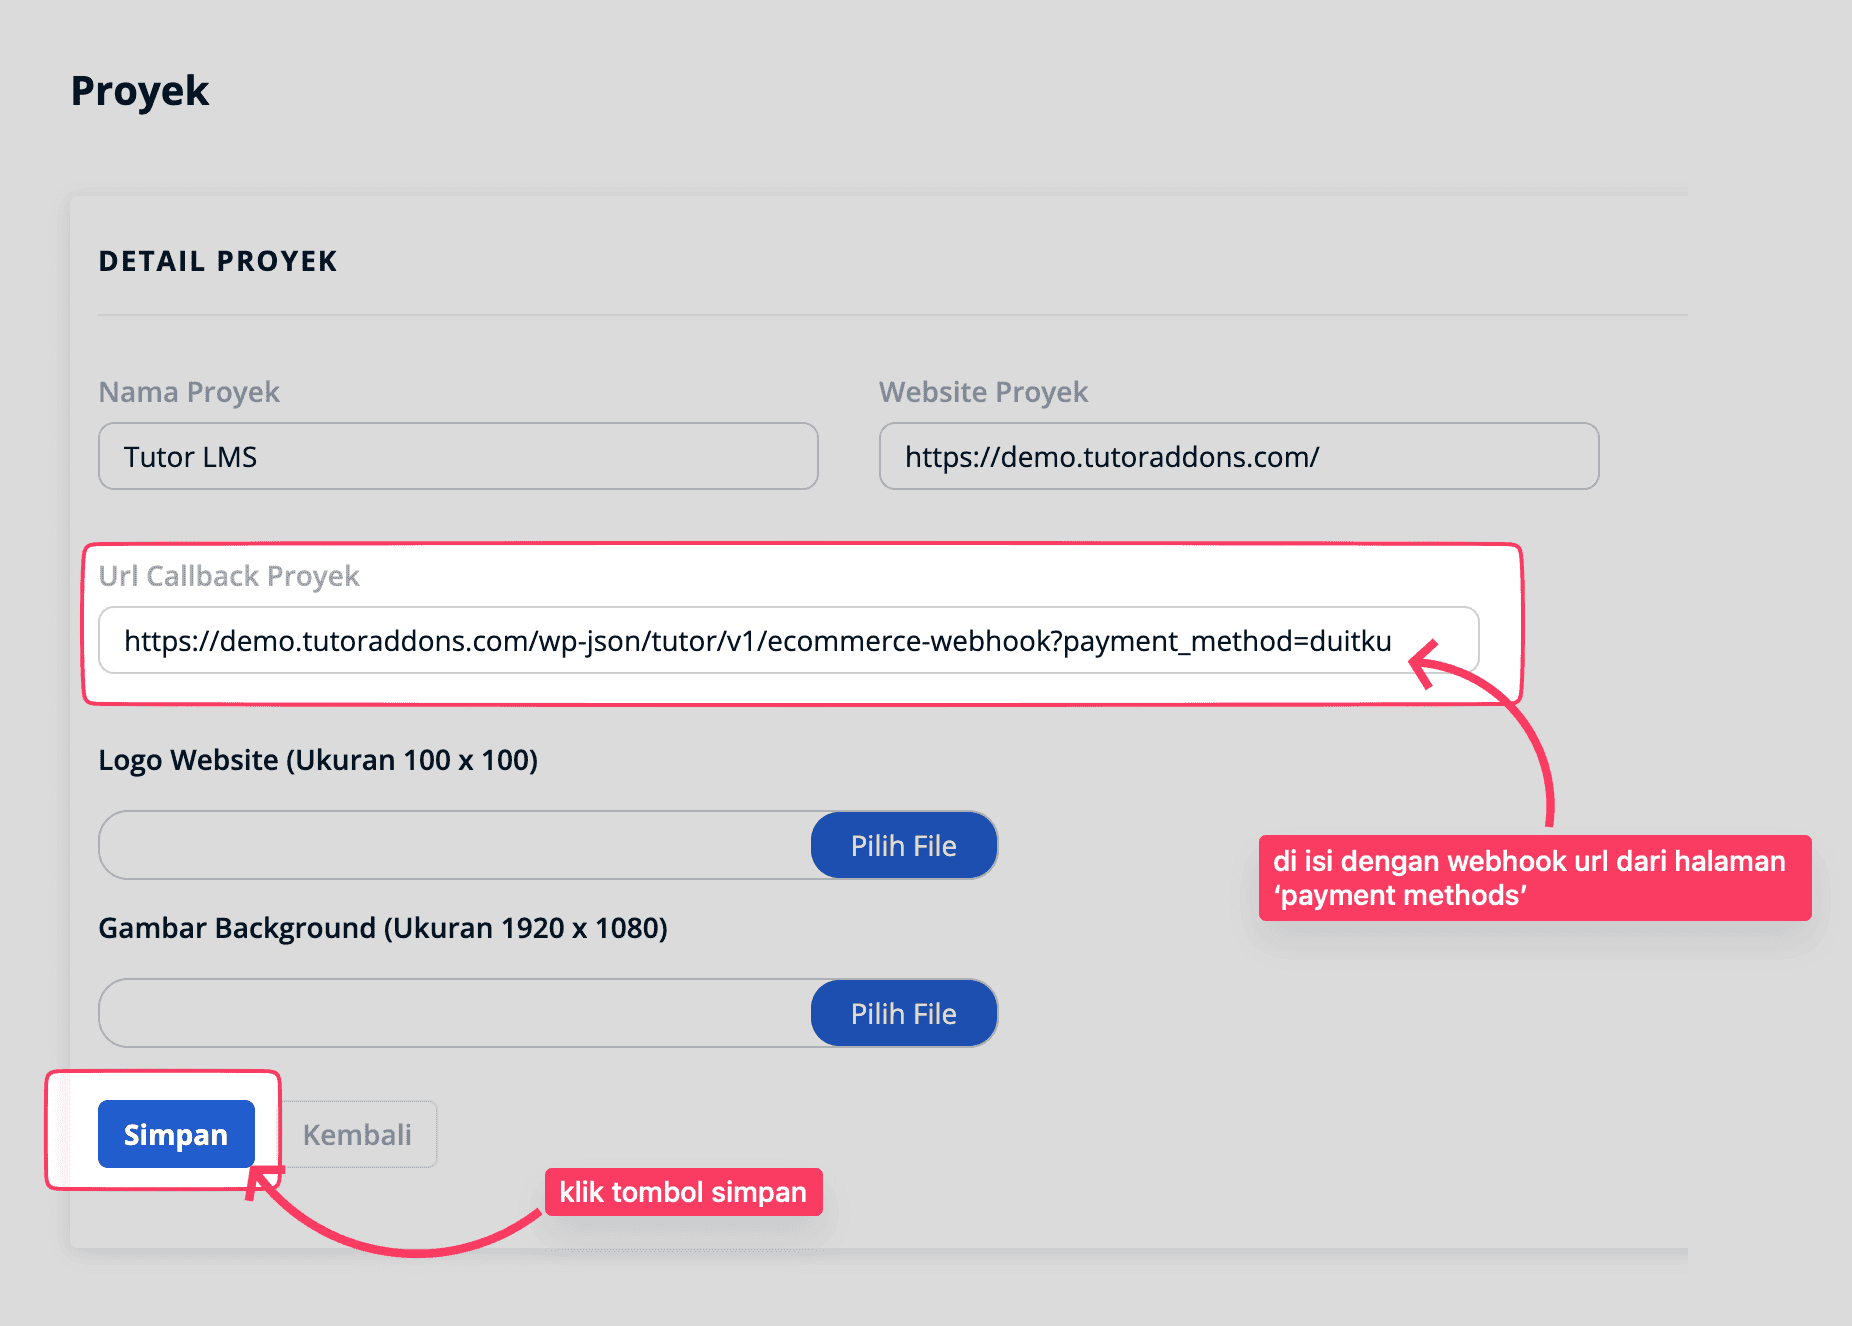
Task: Click the Logo Website (Ukuran 100 x 100) label
Action: (x=318, y=760)
